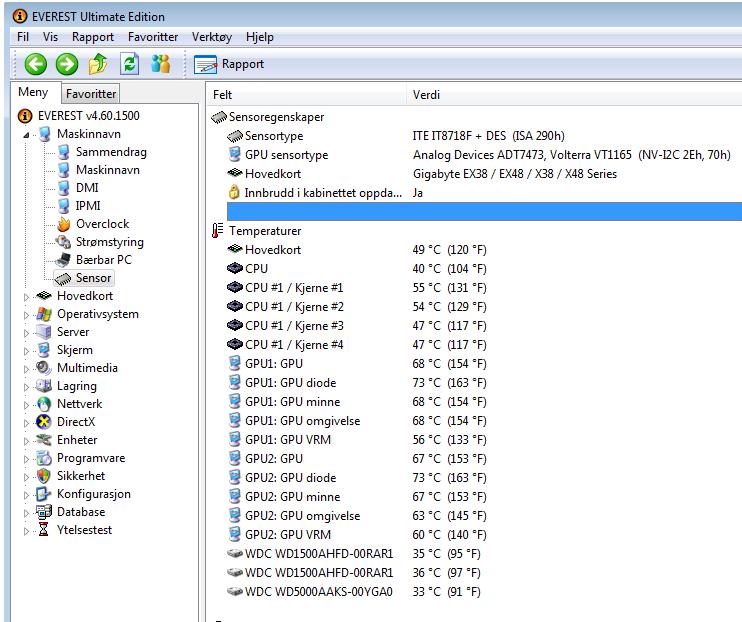742x622 pixels.
Task: Click the Verdi column header
Action: pyautogui.click(x=574, y=95)
